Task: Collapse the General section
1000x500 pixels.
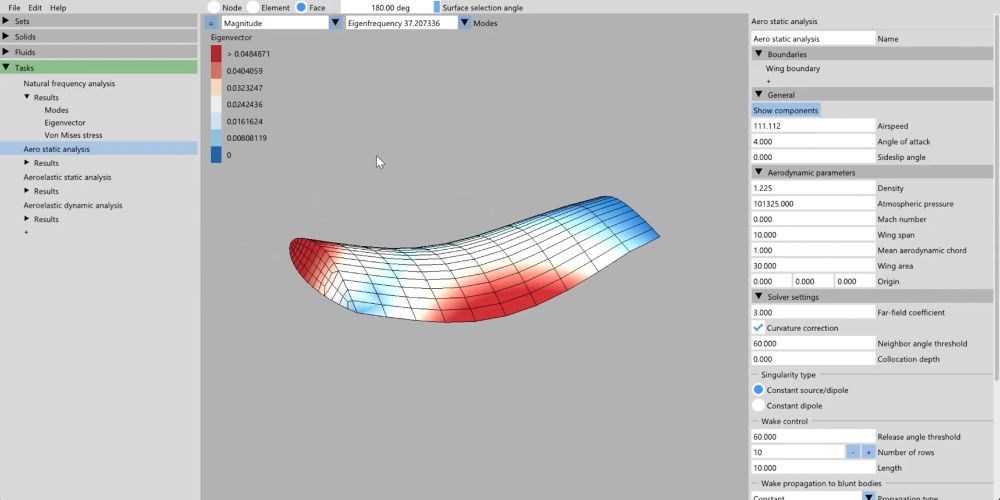Action: pyautogui.click(x=758, y=94)
